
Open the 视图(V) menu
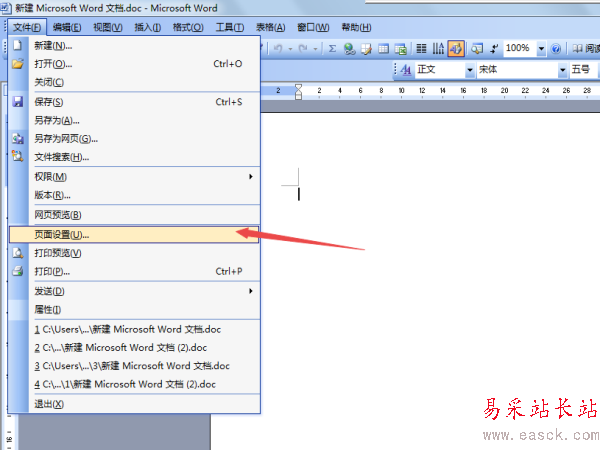(x=108, y=28)
